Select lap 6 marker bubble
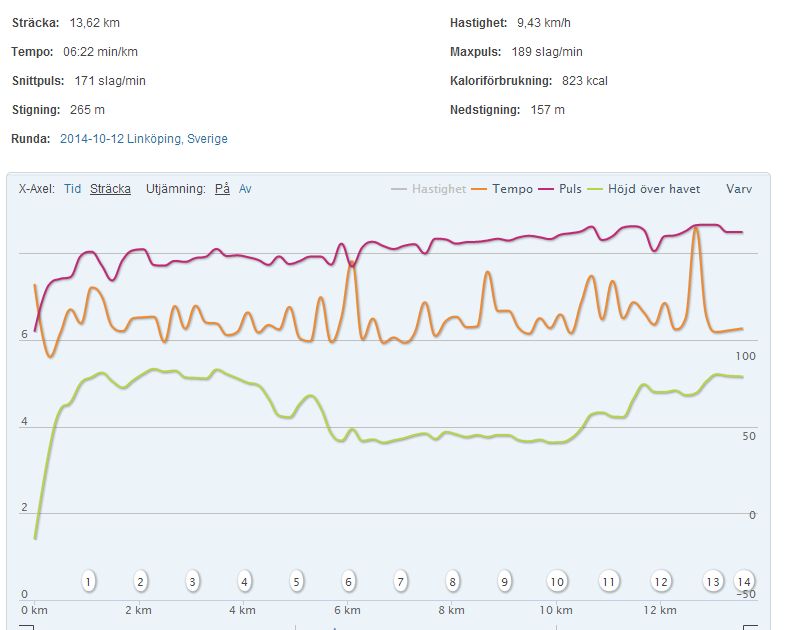The width and height of the screenshot is (787, 630). coord(349,581)
